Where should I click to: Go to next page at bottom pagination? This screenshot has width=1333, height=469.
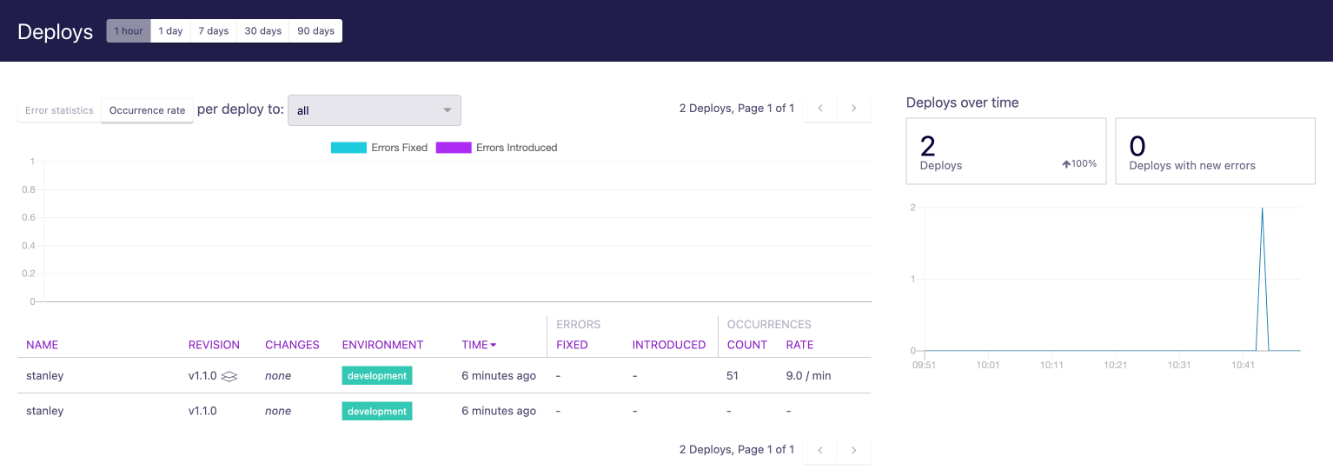(853, 450)
